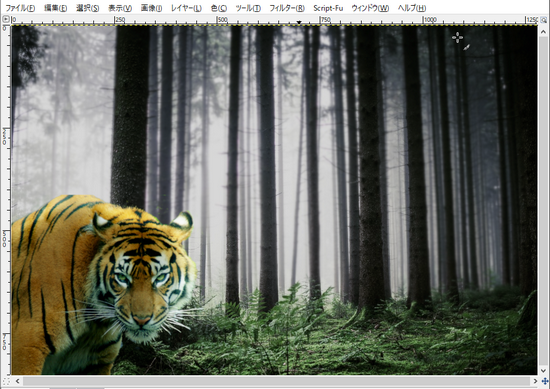Click the image menu triangle button at ruler corner
This screenshot has width=550, height=389.
pyautogui.click(x=6, y=20)
